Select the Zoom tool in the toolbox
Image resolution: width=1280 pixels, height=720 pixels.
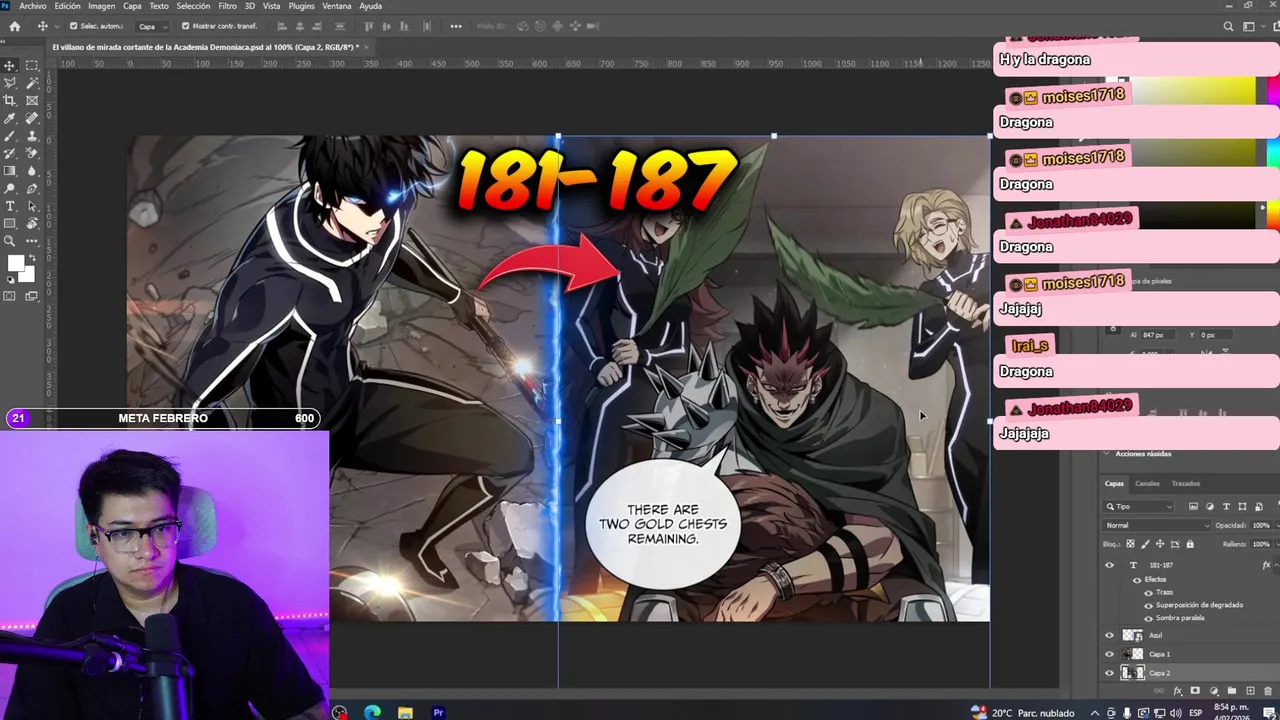(x=9, y=241)
